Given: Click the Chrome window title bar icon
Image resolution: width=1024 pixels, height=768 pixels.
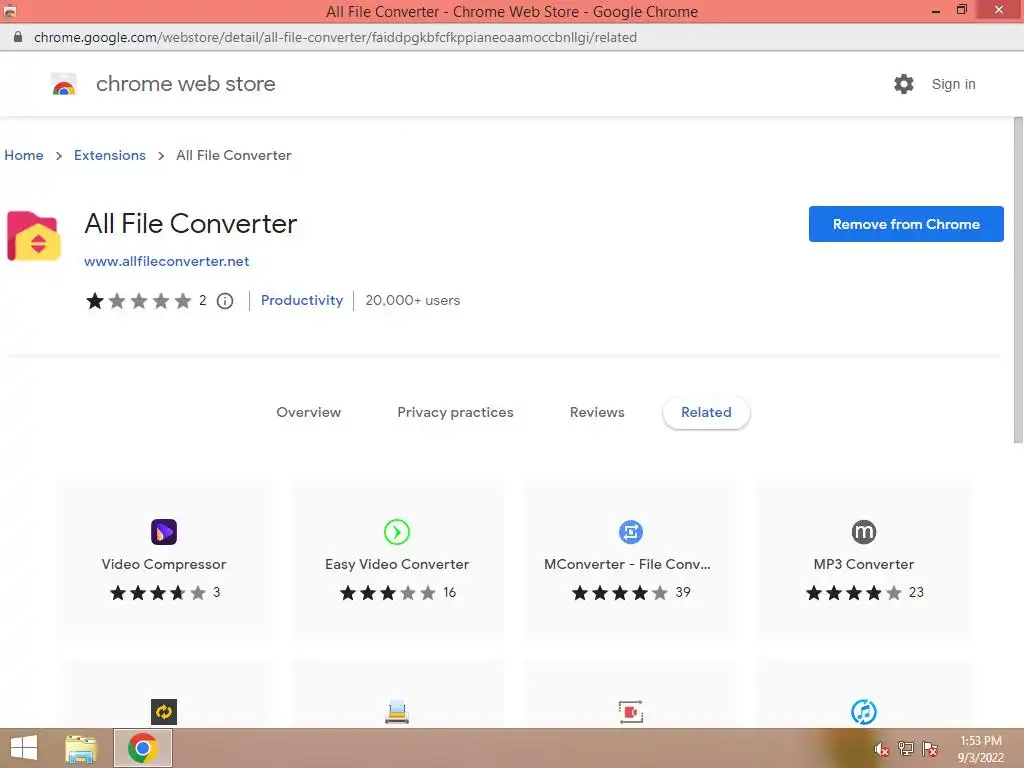Looking at the screenshot, I should (10, 11).
